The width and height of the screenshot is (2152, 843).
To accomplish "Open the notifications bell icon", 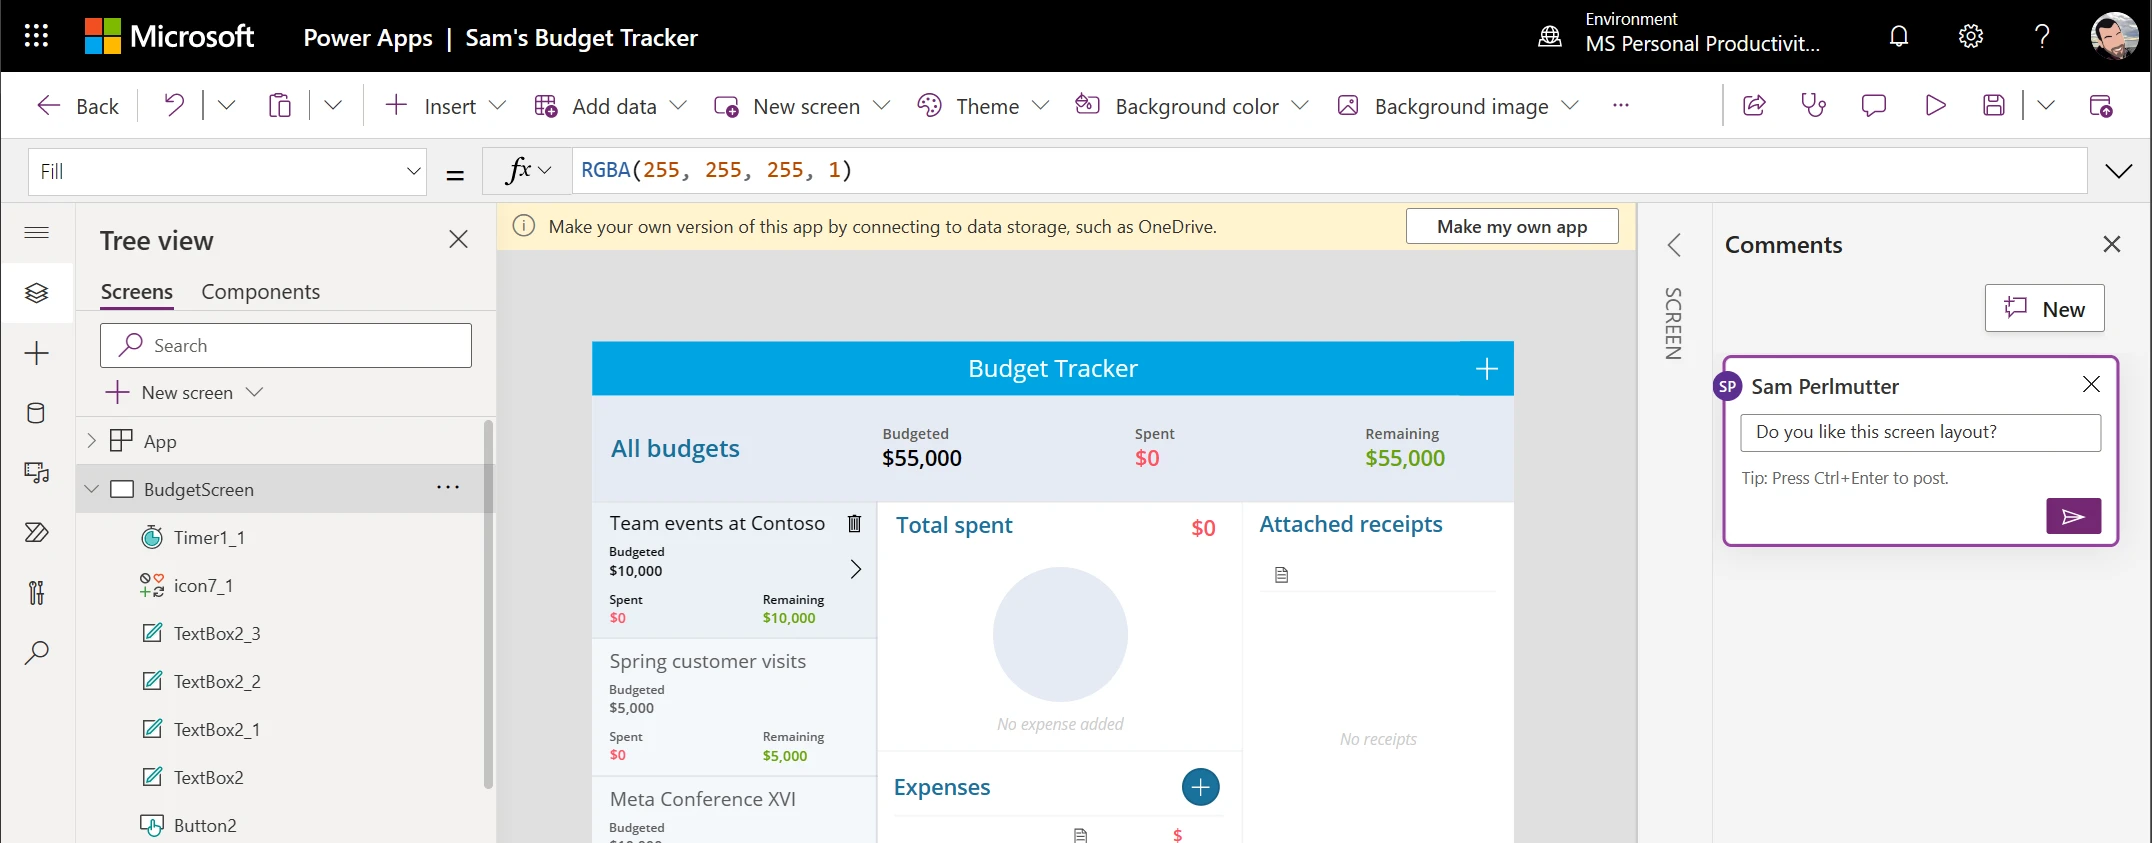I will (x=1898, y=37).
